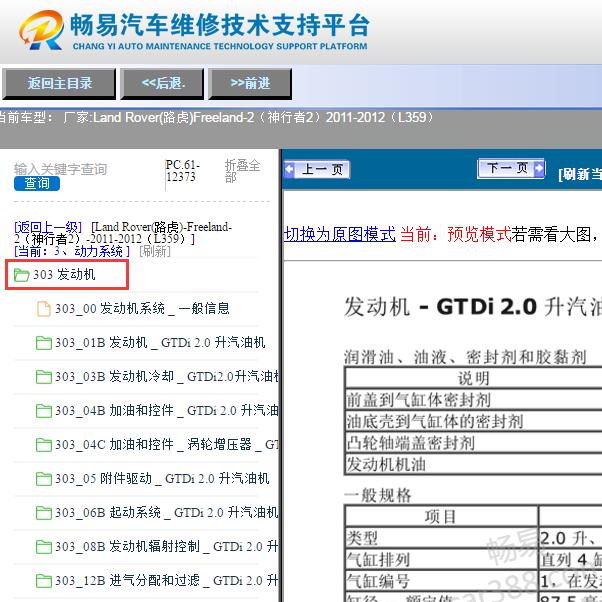Click the 刷新 link in sidebar
Image resolution: width=602 pixels, height=602 pixels.
155,251
